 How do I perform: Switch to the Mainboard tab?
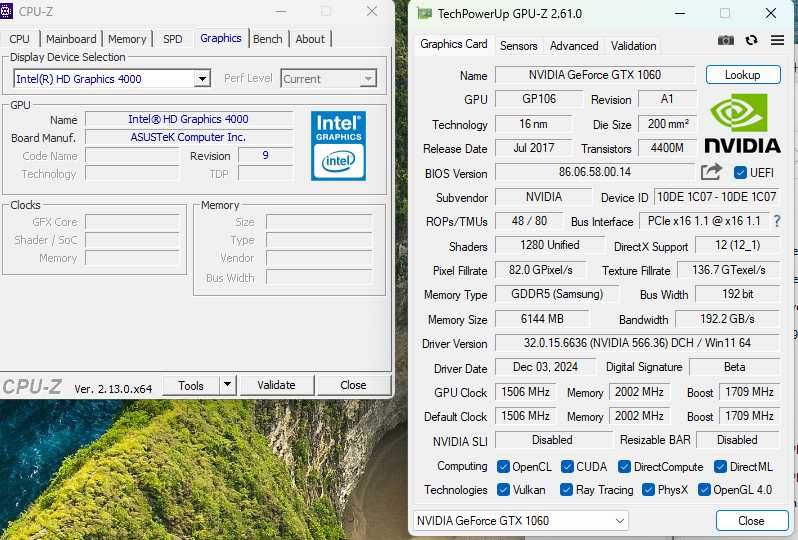[71, 39]
